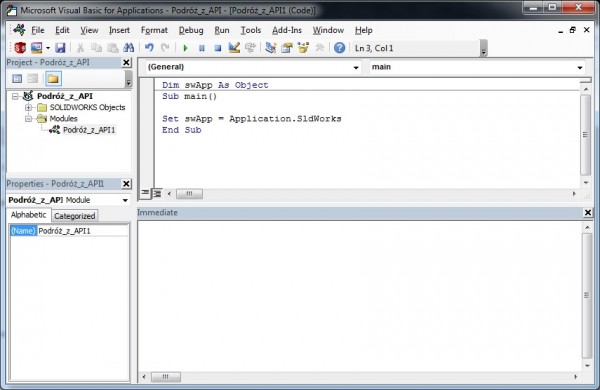Open the Add-Ins menu
This screenshot has height=390, width=600.
point(287,30)
